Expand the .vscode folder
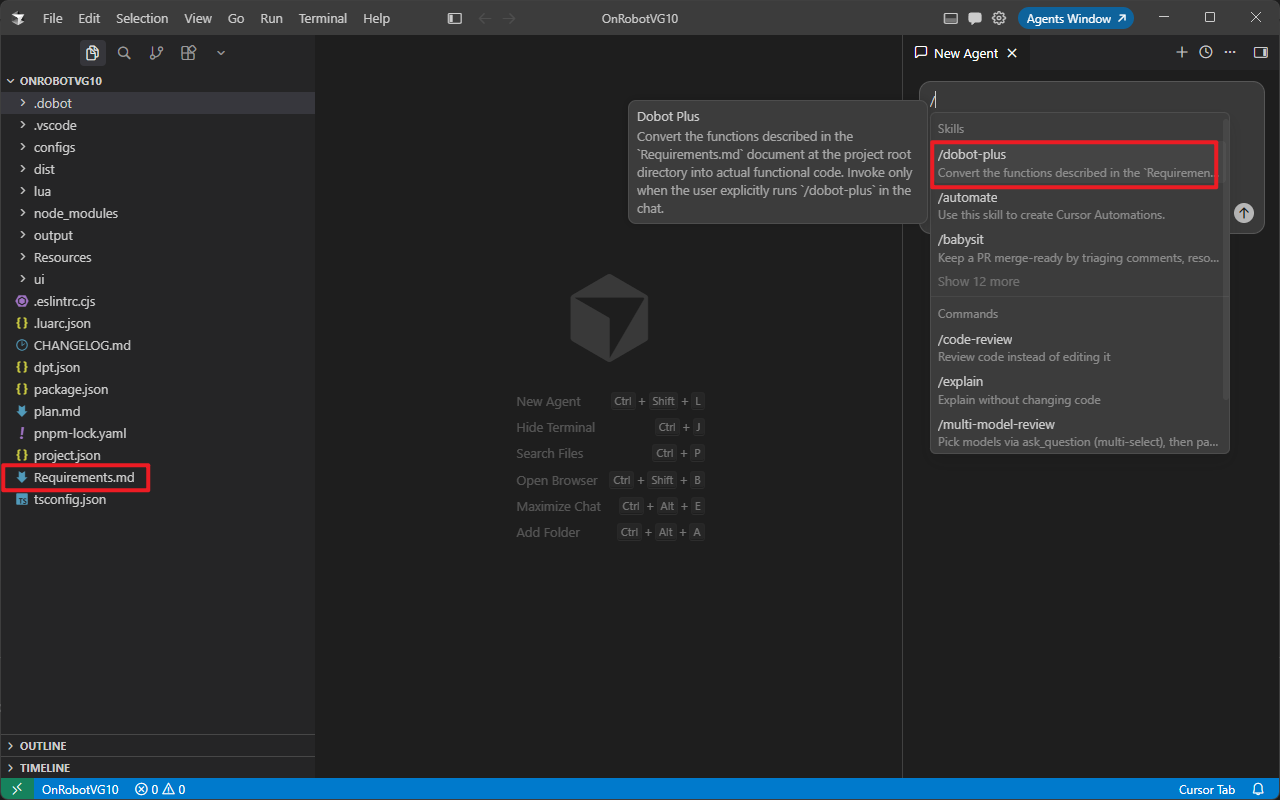The height and width of the screenshot is (800, 1280). pyautogui.click(x=157, y=125)
